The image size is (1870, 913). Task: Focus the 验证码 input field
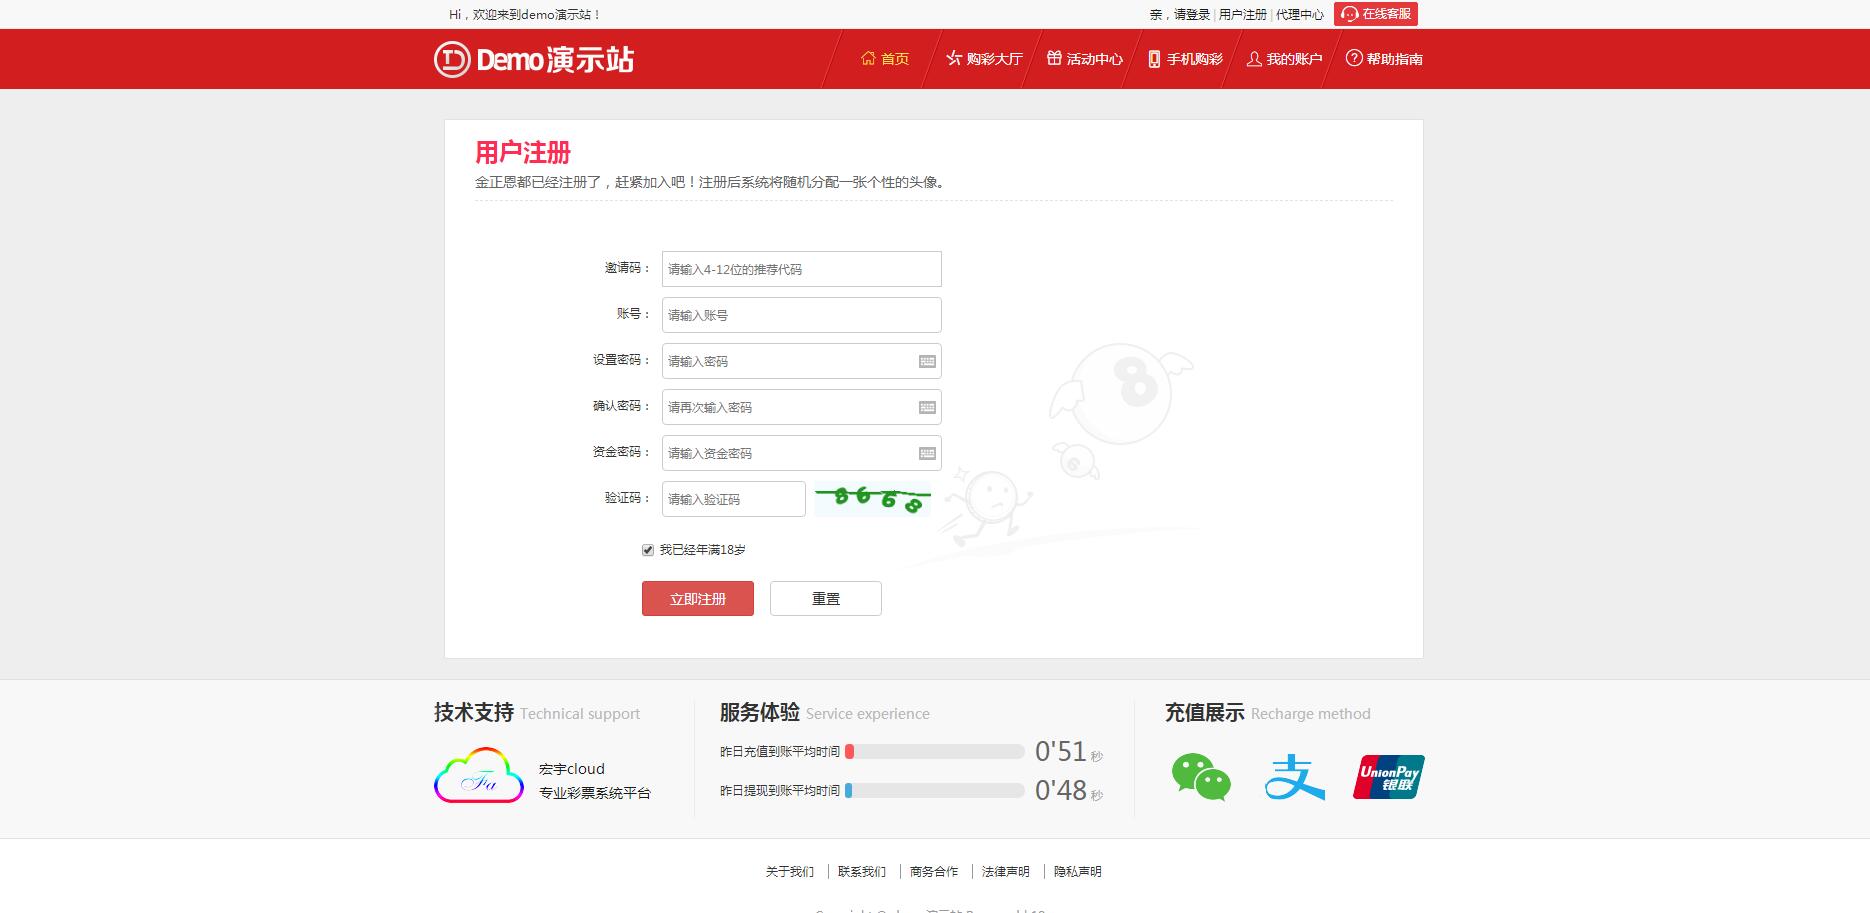click(734, 499)
